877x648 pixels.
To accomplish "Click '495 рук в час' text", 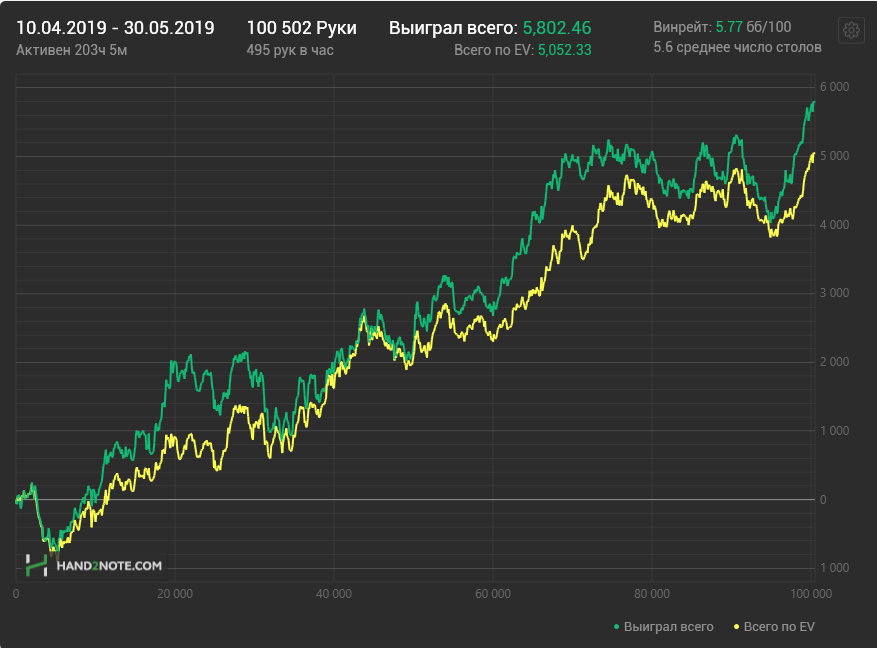I will click(x=290, y=50).
